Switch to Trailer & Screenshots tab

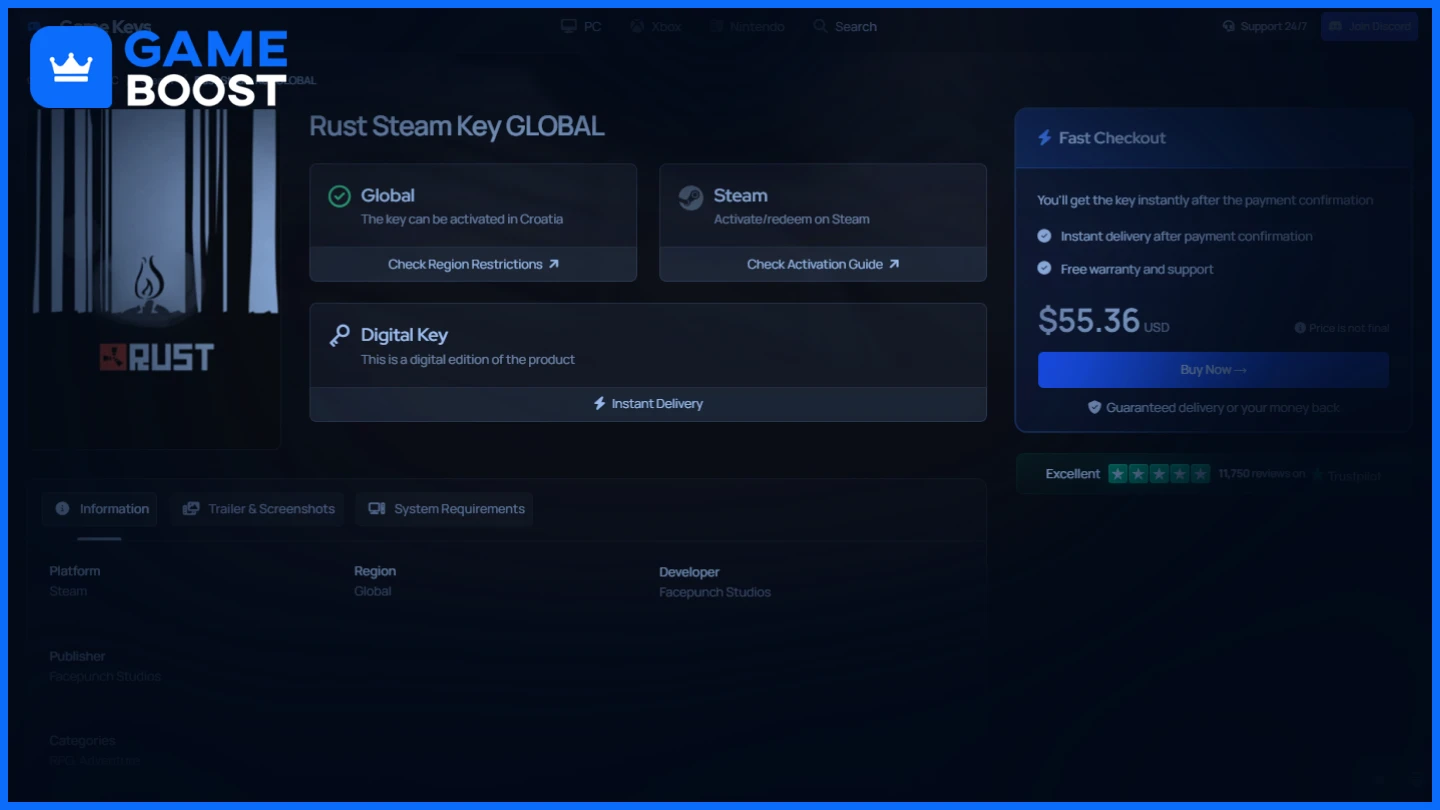257,509
